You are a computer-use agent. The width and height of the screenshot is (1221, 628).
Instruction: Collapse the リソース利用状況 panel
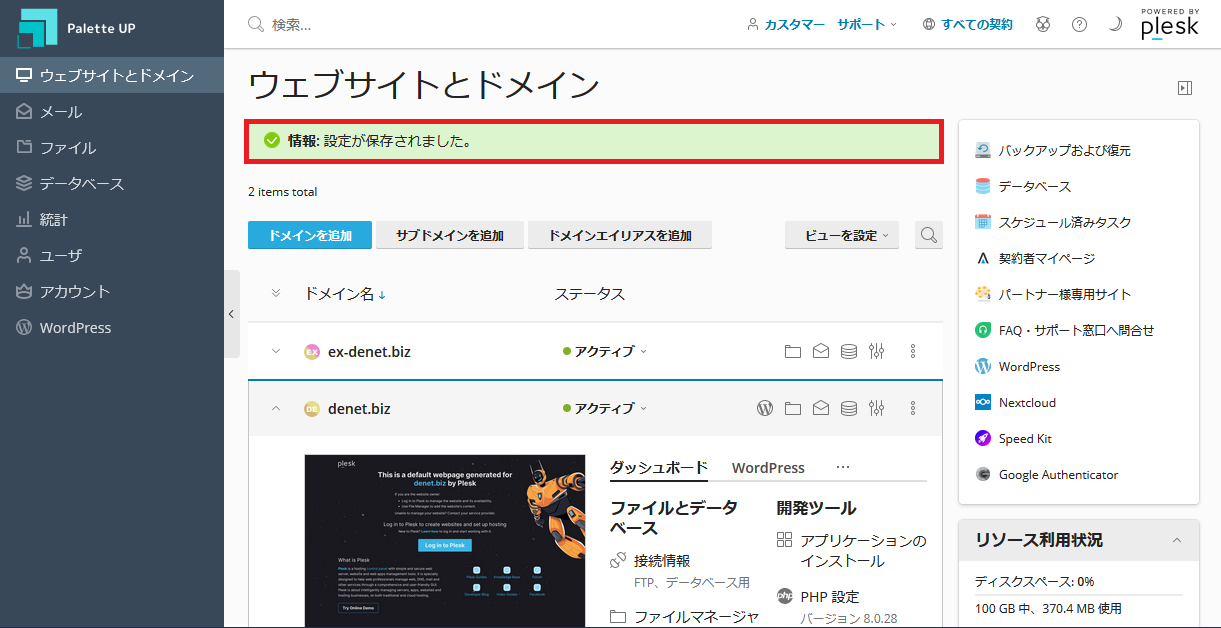pos(1177,540)
